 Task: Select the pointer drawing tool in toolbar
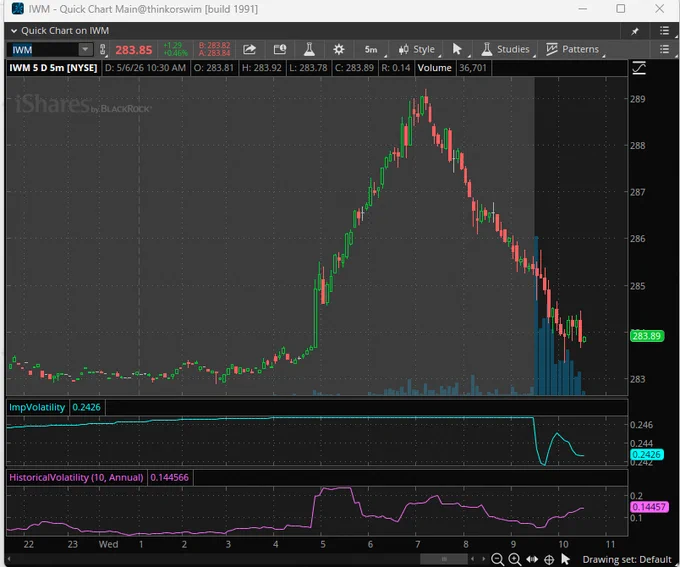pyautogui.click(x=457, y=49)
